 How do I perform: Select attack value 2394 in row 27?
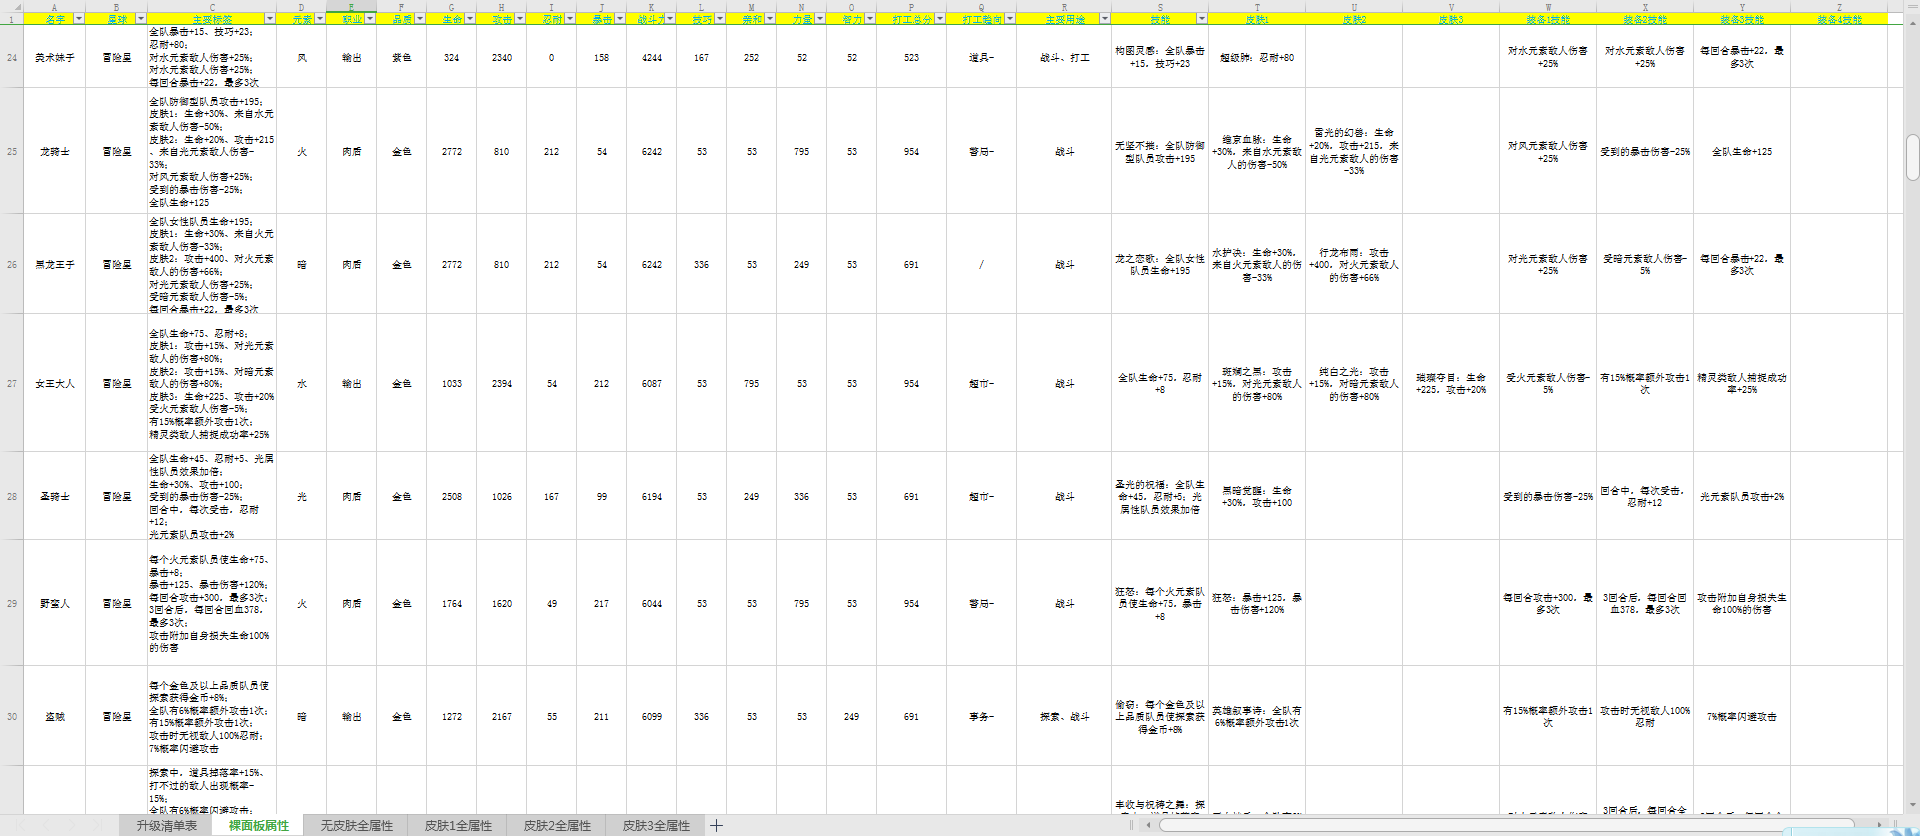click(502, 384)
